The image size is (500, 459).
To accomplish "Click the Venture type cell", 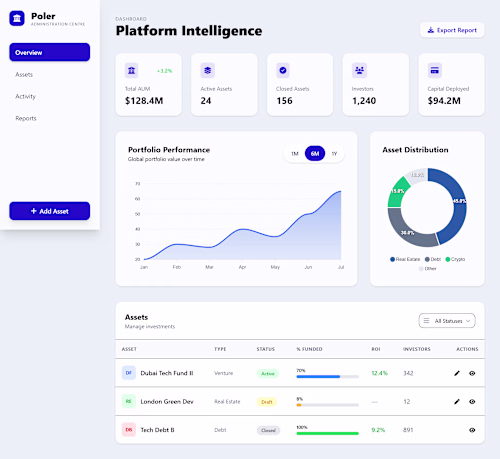I will click(224, 373).
